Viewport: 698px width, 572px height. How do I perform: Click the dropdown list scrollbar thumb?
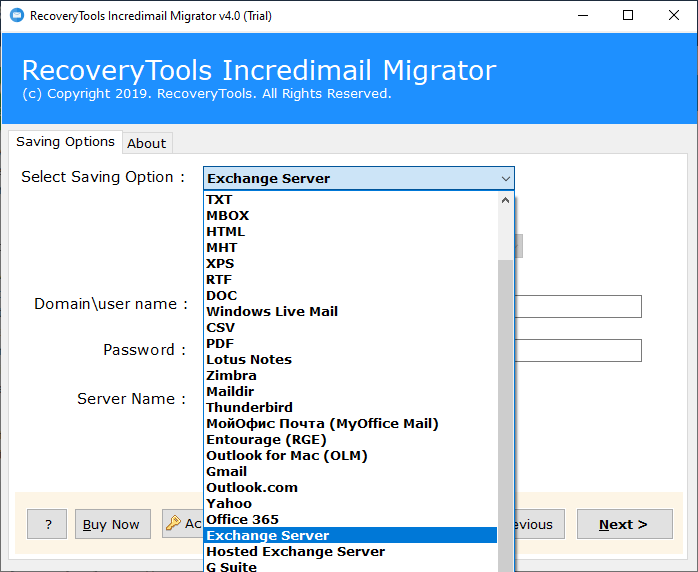pos(505,415)
